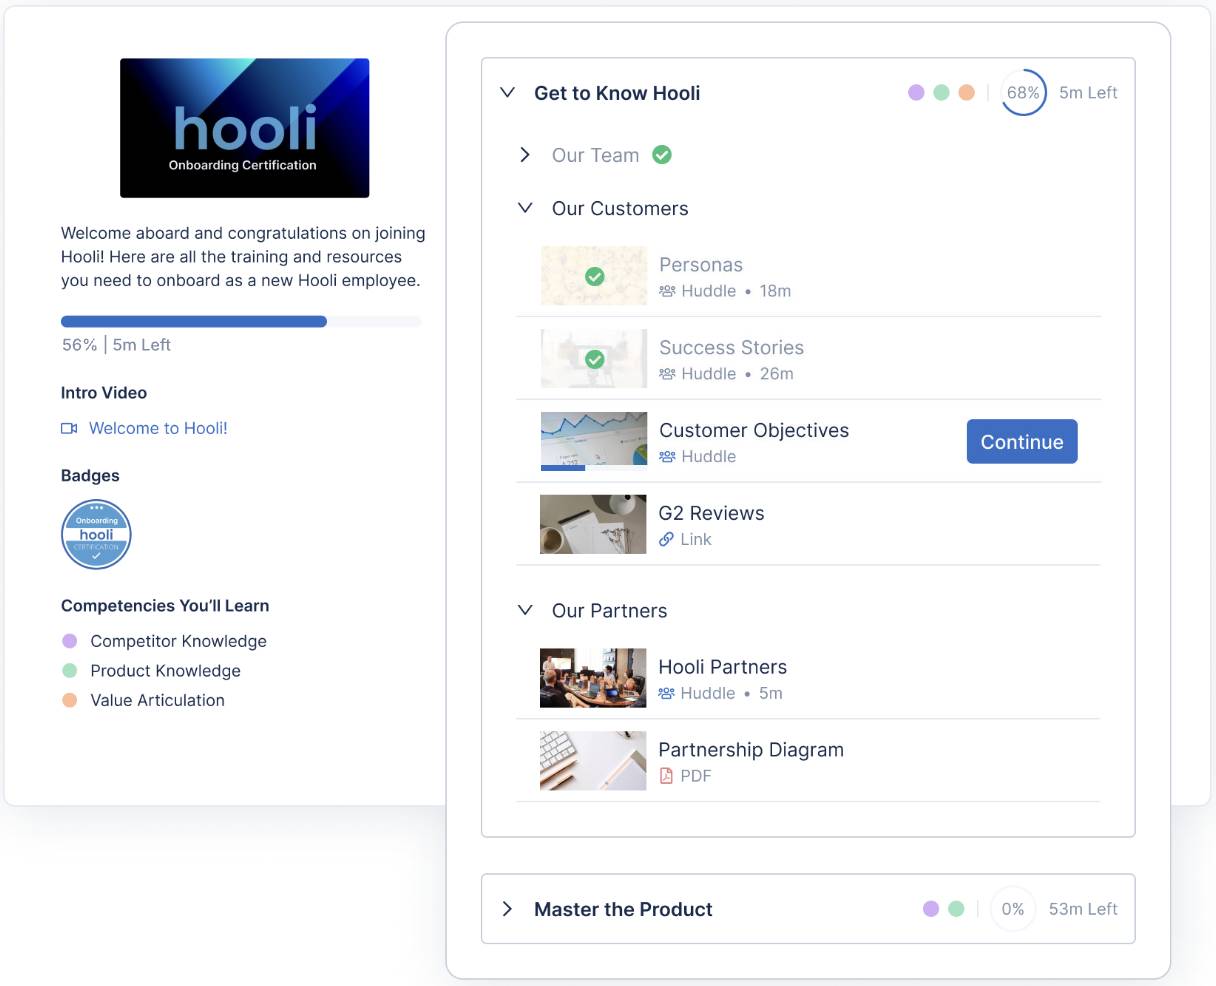Viewport: 1216px width, 986px height.
Task: Click the link icon under G2 Reviews
Action: point(667,539)
